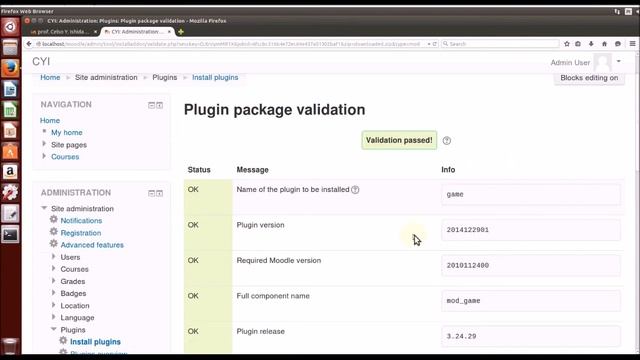Open a new browser tab
Image resolution: width=640 pixels, height=360 pixels.
click(181, 31)
